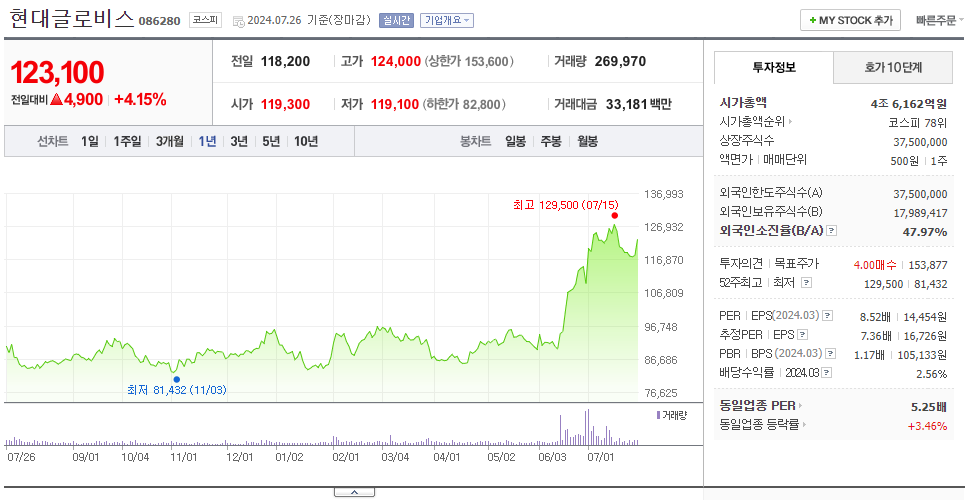
Task: Click the 현대글로비스 stock name heading
Action: coord(72,19)
